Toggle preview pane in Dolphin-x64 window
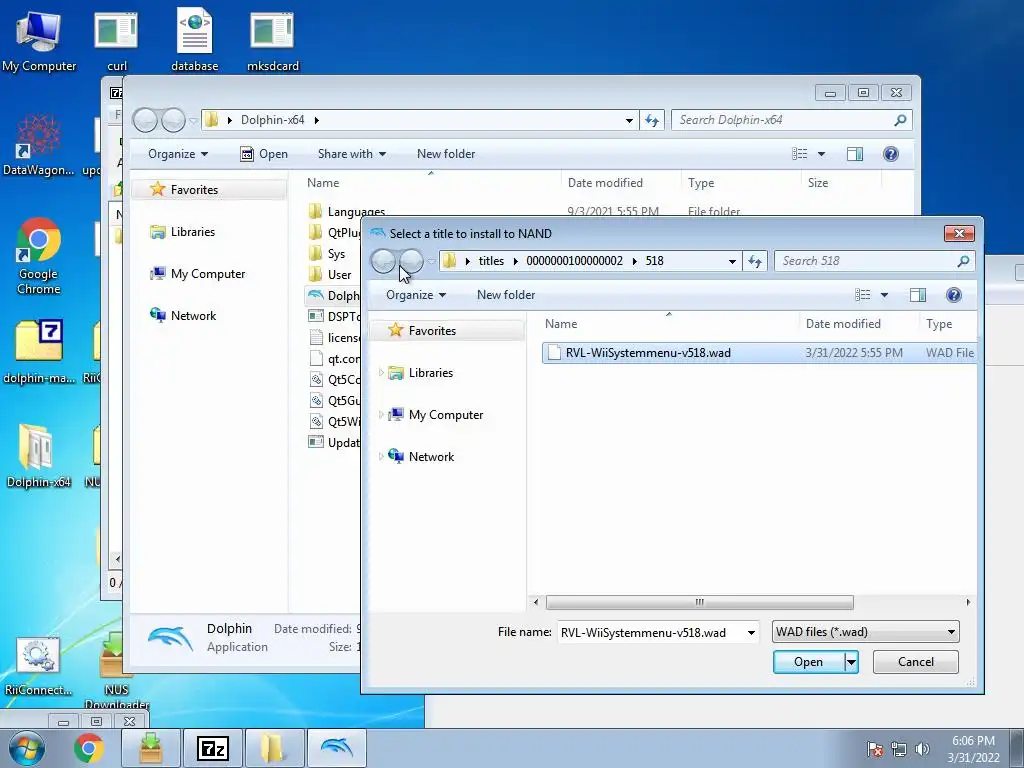This screenshot has width=1024, height=768. click(x=855, y=154)
